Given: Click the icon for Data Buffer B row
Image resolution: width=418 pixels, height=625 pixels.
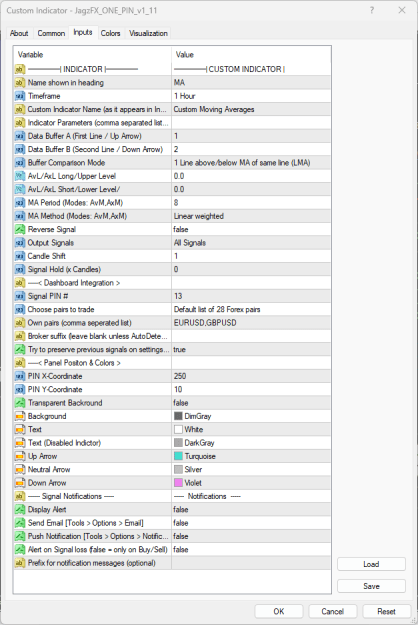Looking at the screenshot, I should (20, 149).
